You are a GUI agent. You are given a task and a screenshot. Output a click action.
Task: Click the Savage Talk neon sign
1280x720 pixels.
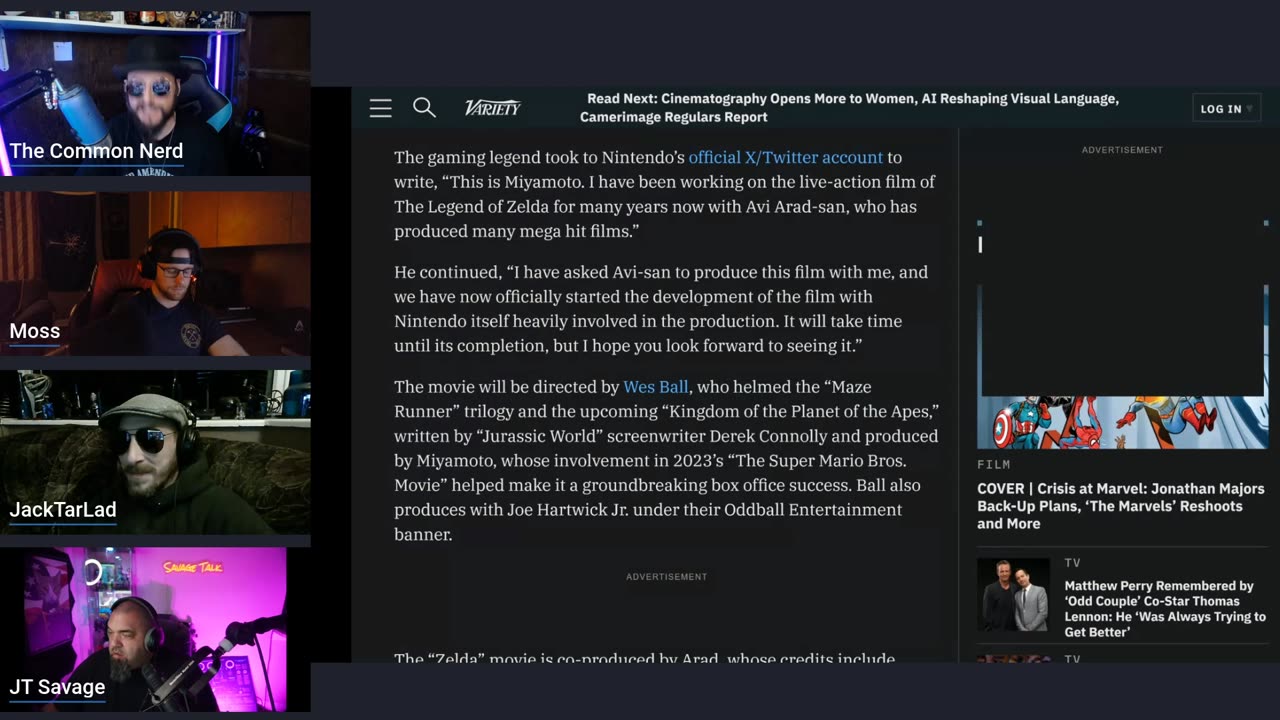pyautogui.click(x=195, y=568)
